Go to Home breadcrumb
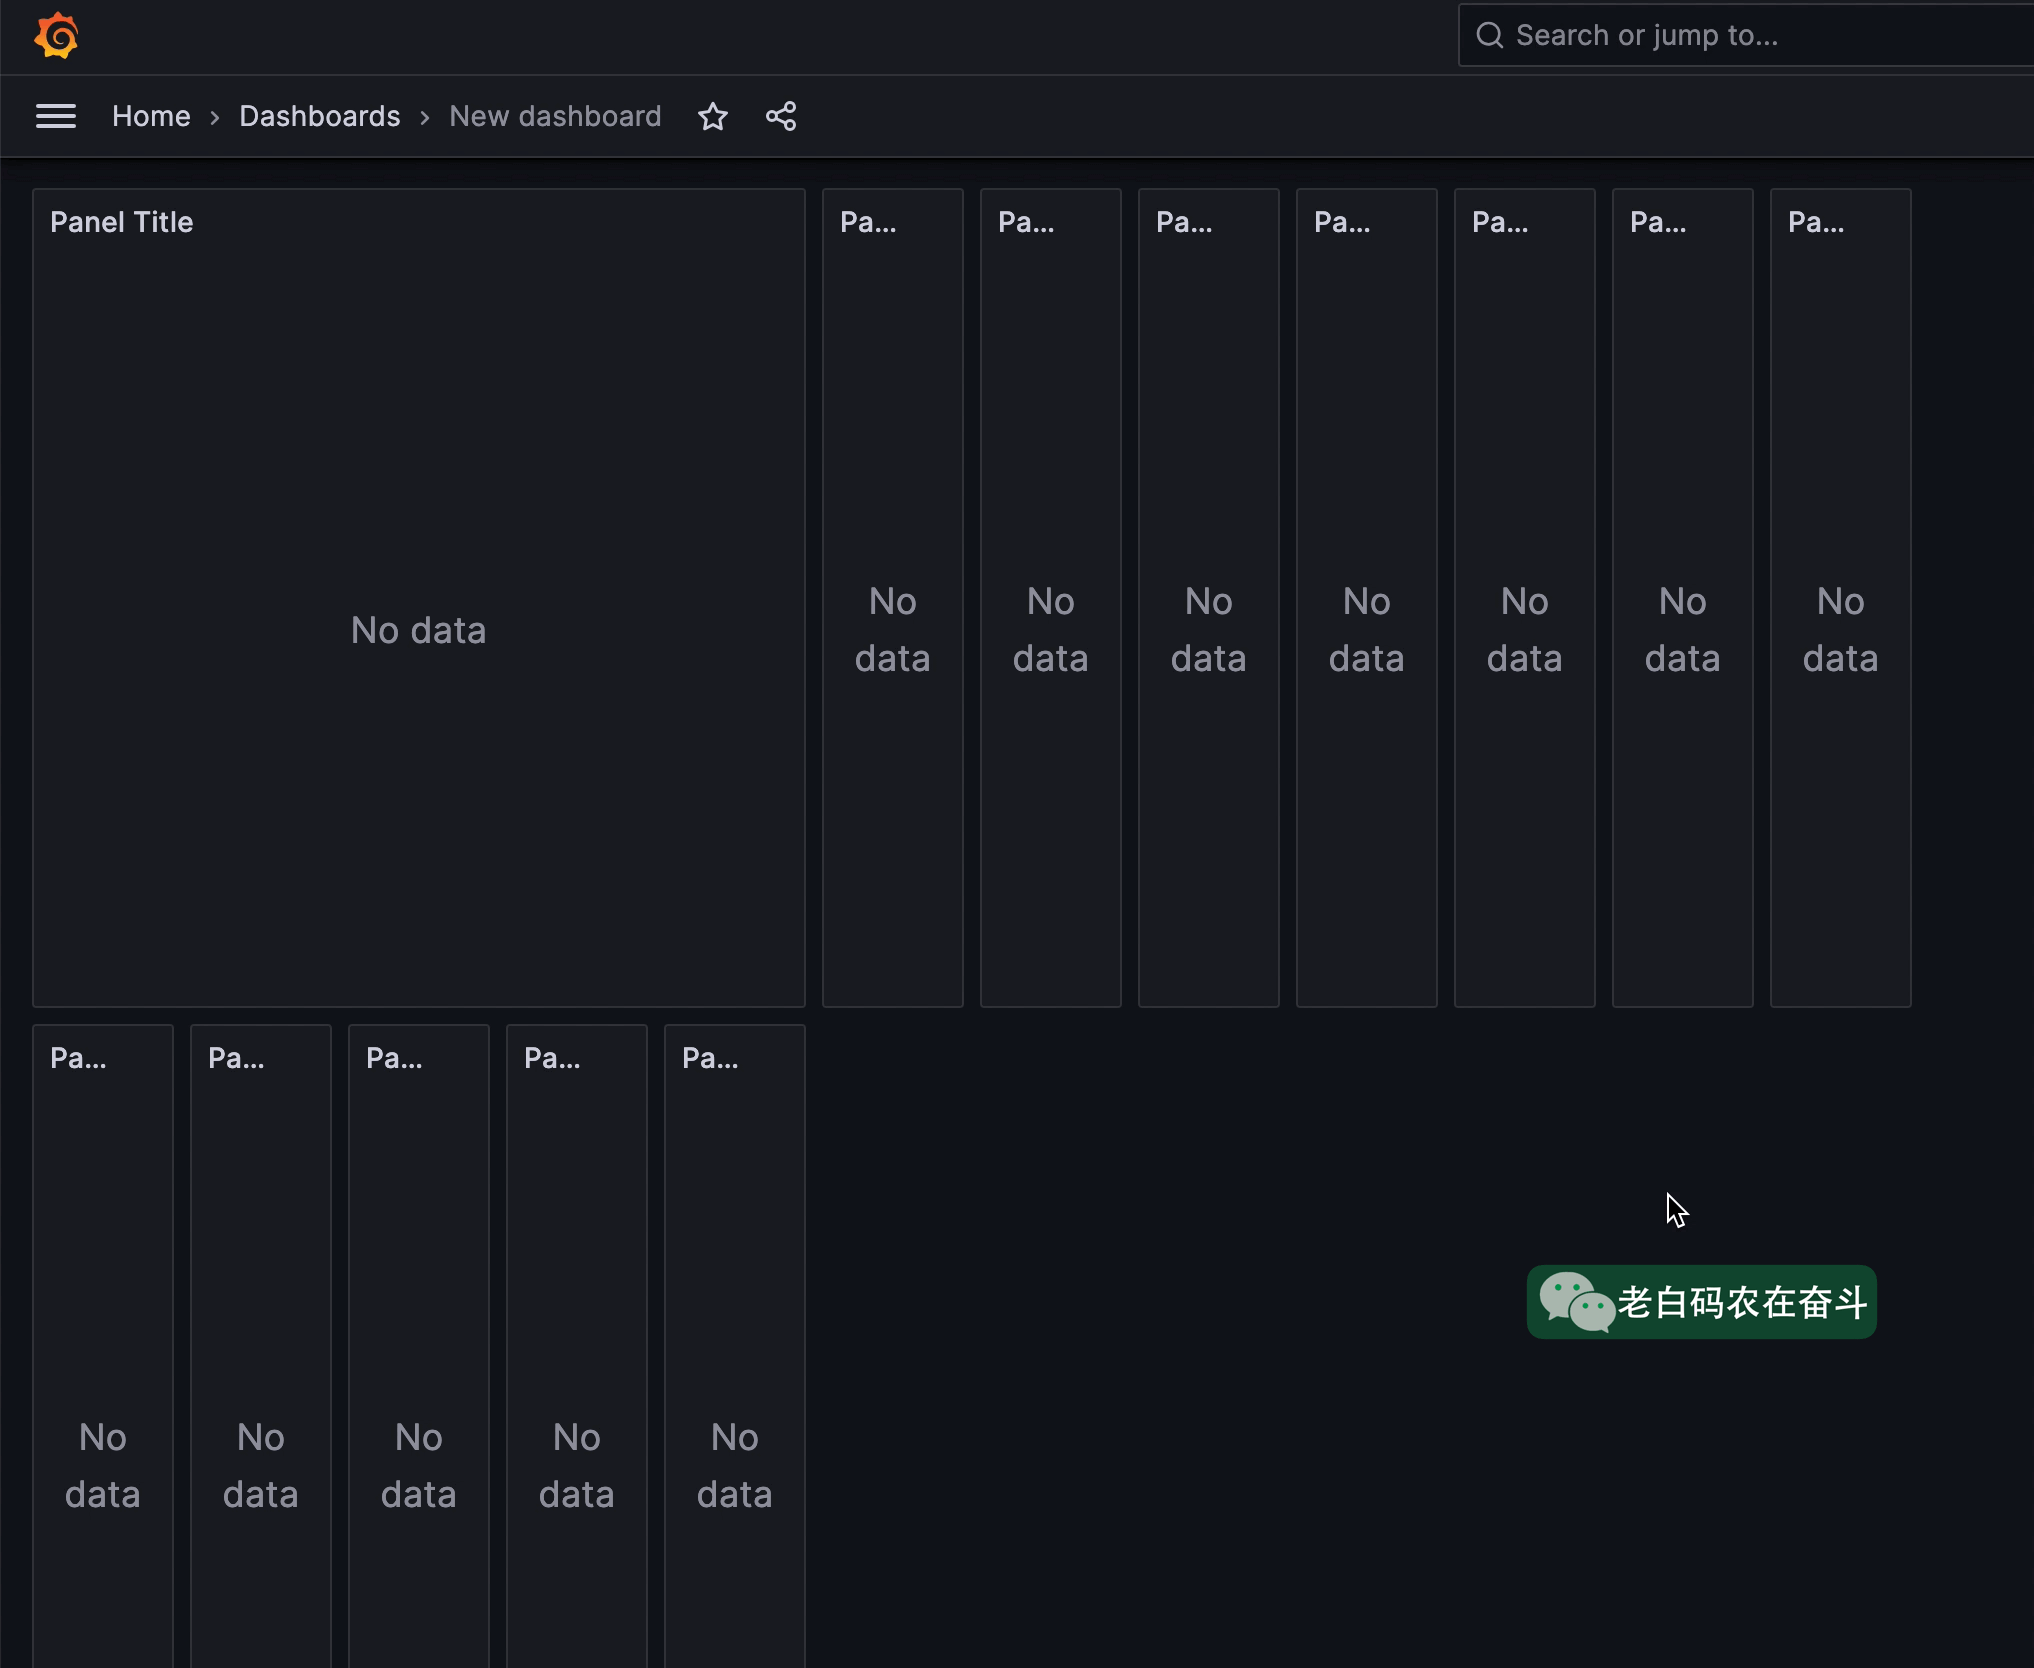 (151, 116)
